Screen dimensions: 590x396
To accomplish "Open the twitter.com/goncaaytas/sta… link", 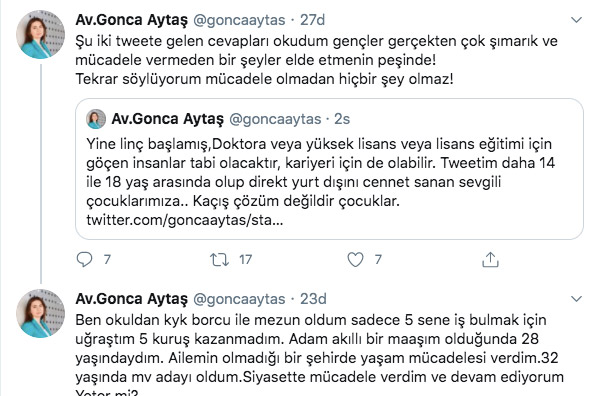I will coord(184,220).
